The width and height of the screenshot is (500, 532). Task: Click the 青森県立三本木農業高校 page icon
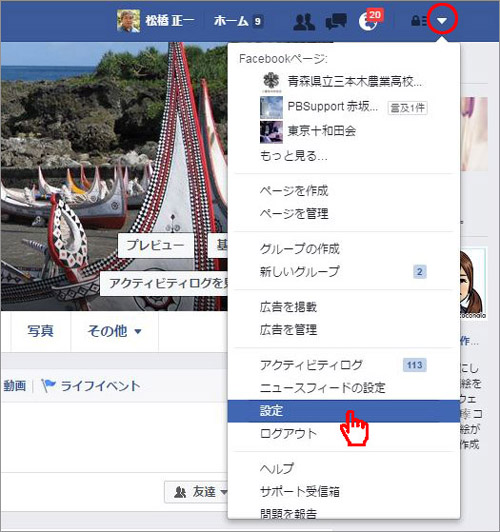pyautogui.click(x=271, y=82)
